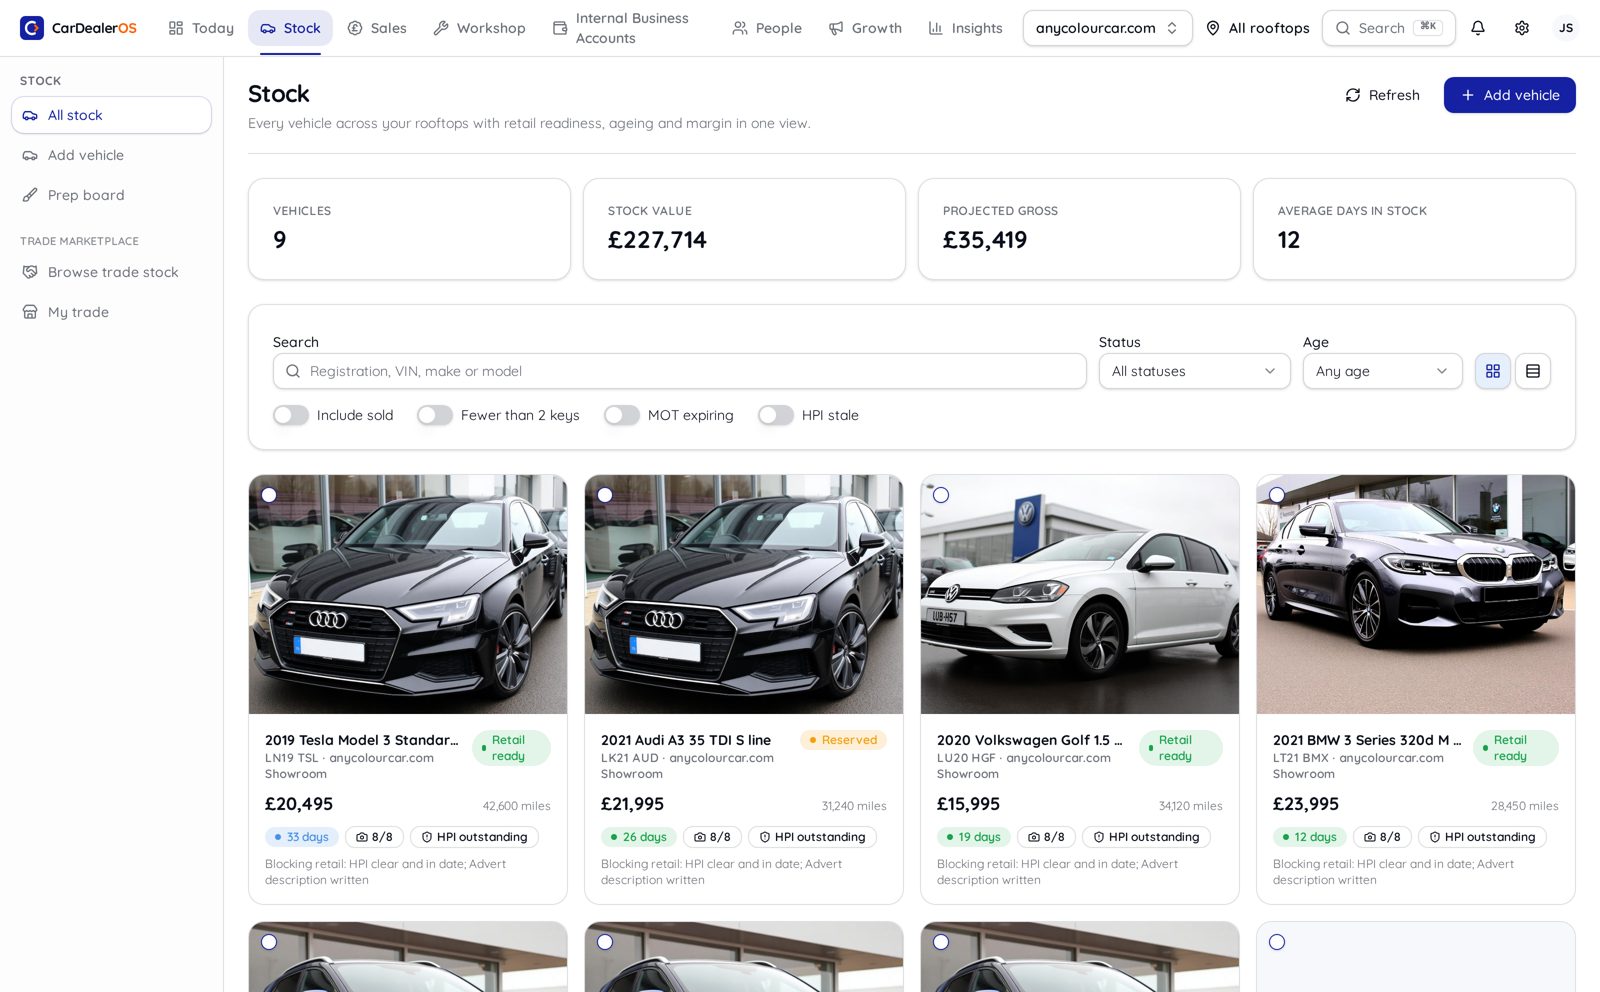Open the 2021 BMW 3 Series 320d title
1600x992 pixels.
click(x=1367, y=740)
